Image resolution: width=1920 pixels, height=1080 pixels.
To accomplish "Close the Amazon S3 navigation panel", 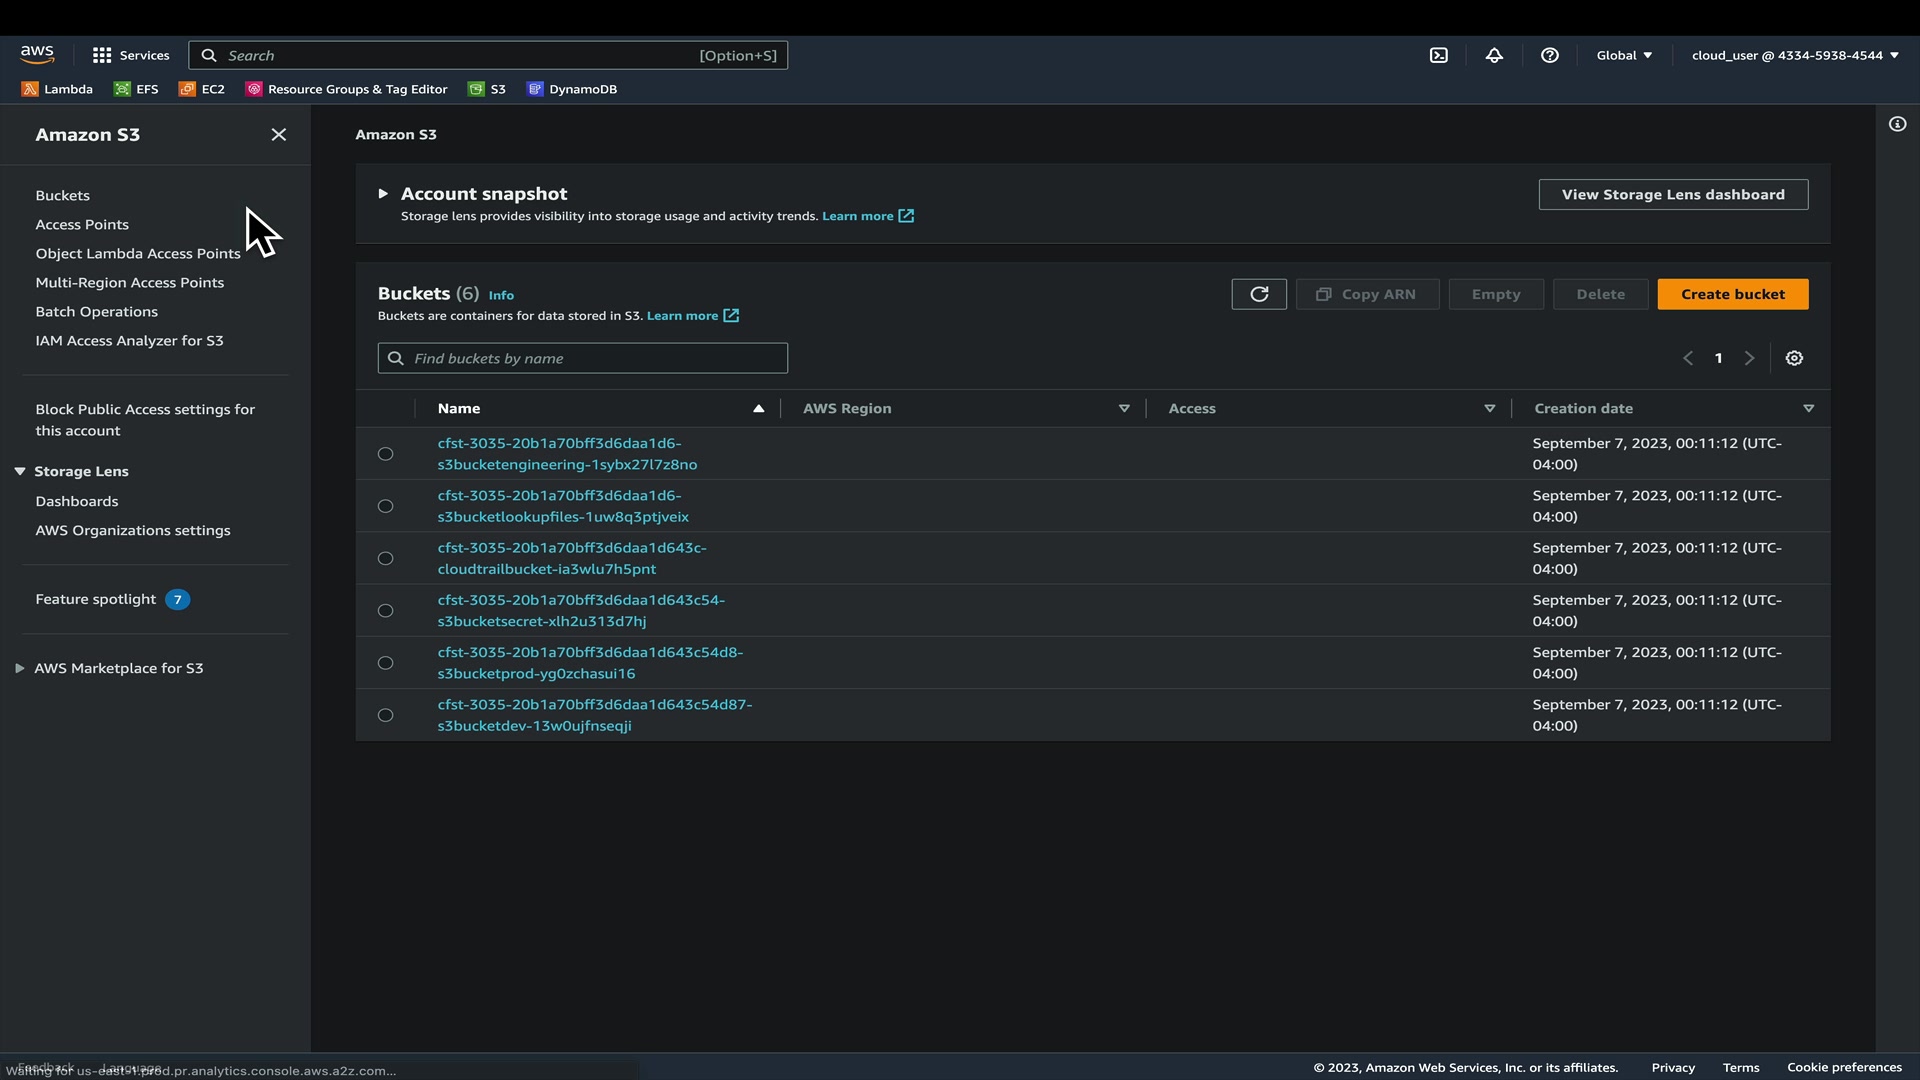I will click(x=278, y=135).
